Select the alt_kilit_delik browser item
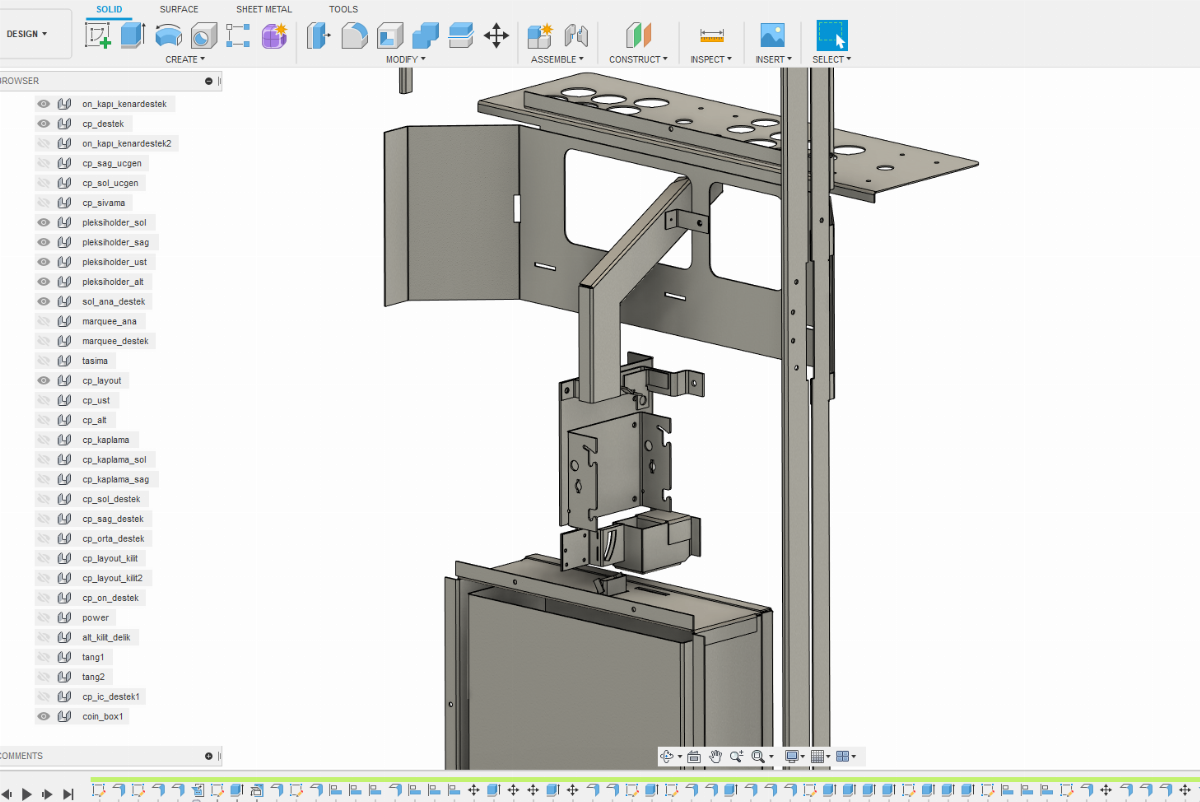 [106, 638]
